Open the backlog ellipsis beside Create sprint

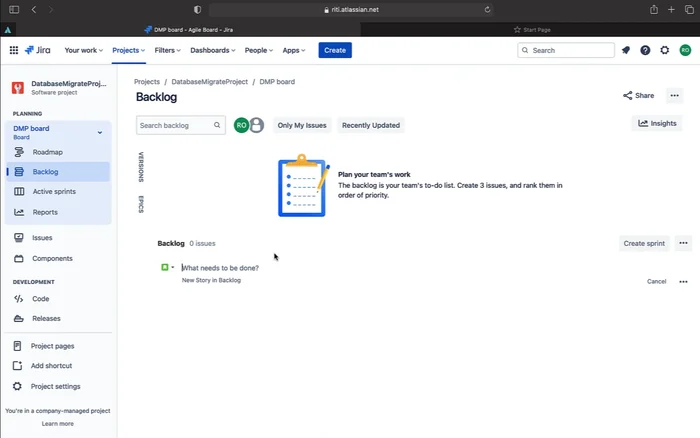(x=683, y=243)
